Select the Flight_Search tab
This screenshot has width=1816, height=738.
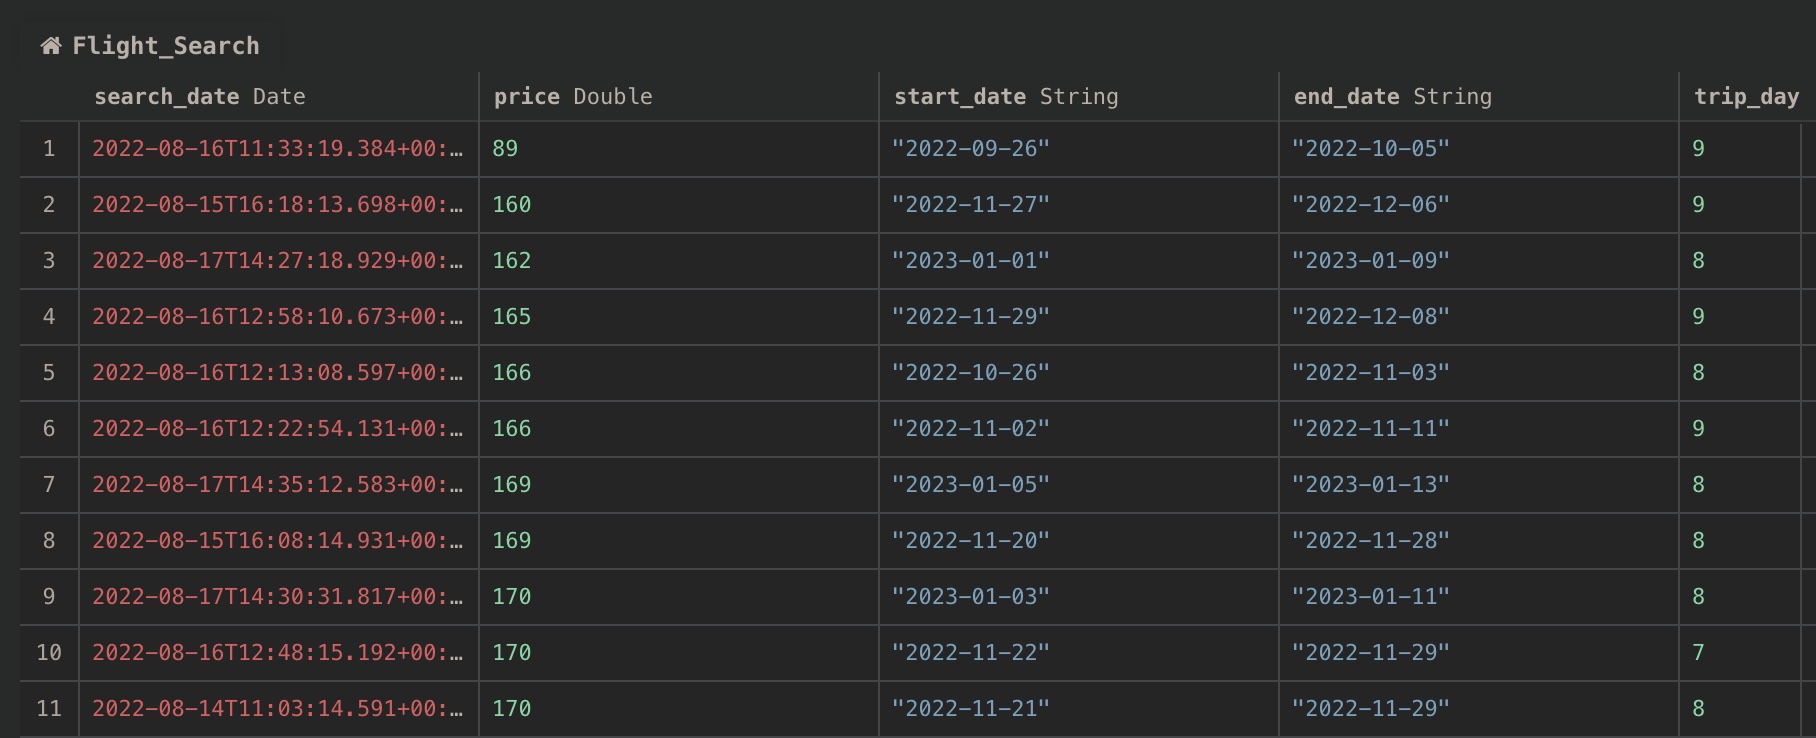[165, 46]
